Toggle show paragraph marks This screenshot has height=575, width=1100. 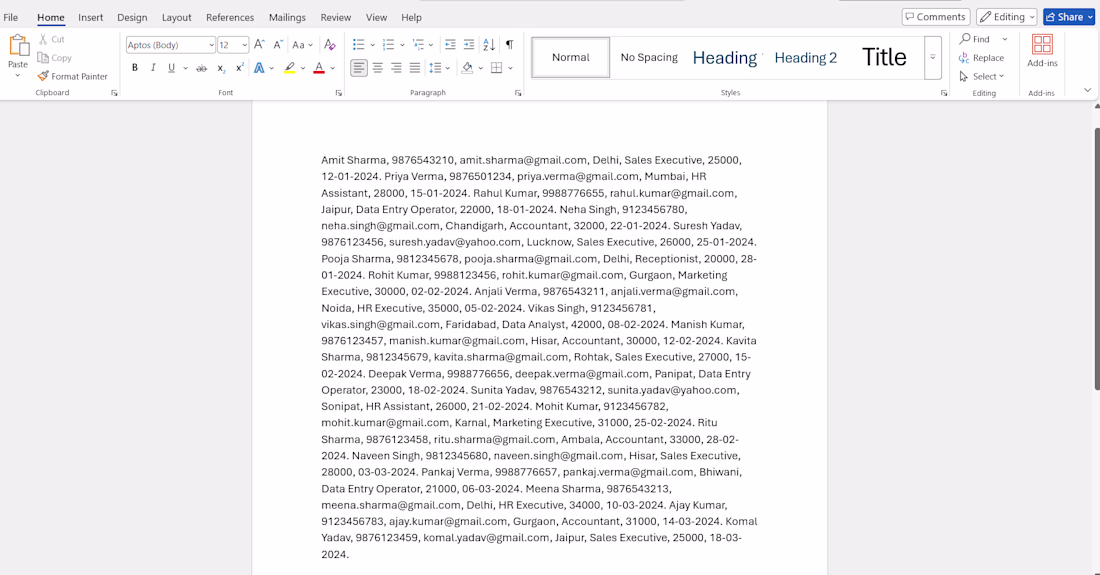[x=509, y=45]
